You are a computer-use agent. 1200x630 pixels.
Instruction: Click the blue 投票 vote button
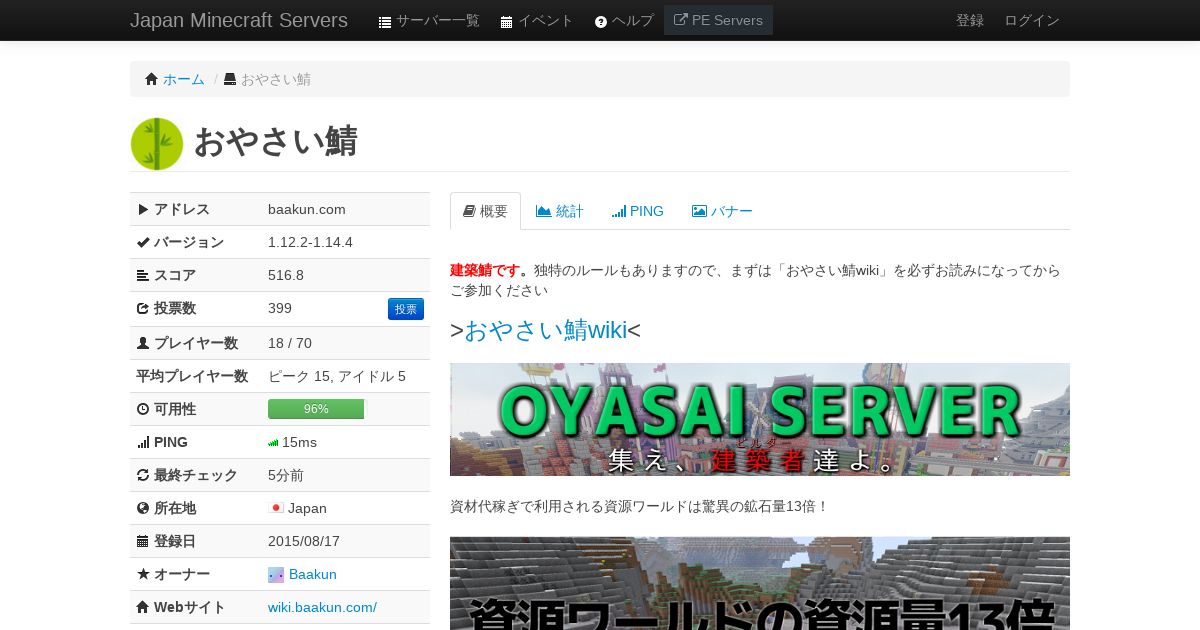406,309
